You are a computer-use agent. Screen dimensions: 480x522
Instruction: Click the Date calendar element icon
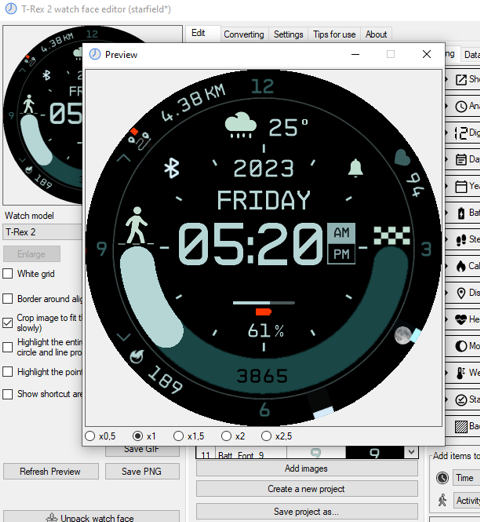[x=461, y=160]
